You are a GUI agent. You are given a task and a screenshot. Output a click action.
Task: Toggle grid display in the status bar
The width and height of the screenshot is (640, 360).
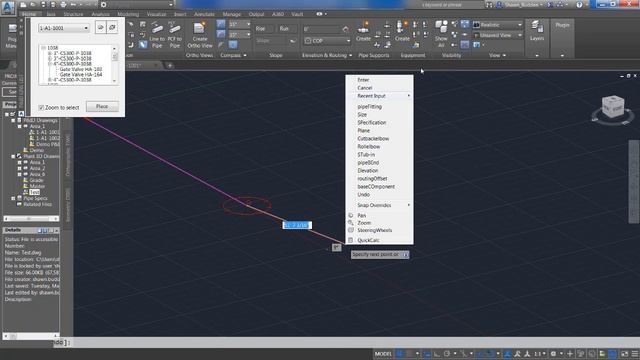(400, 354)
